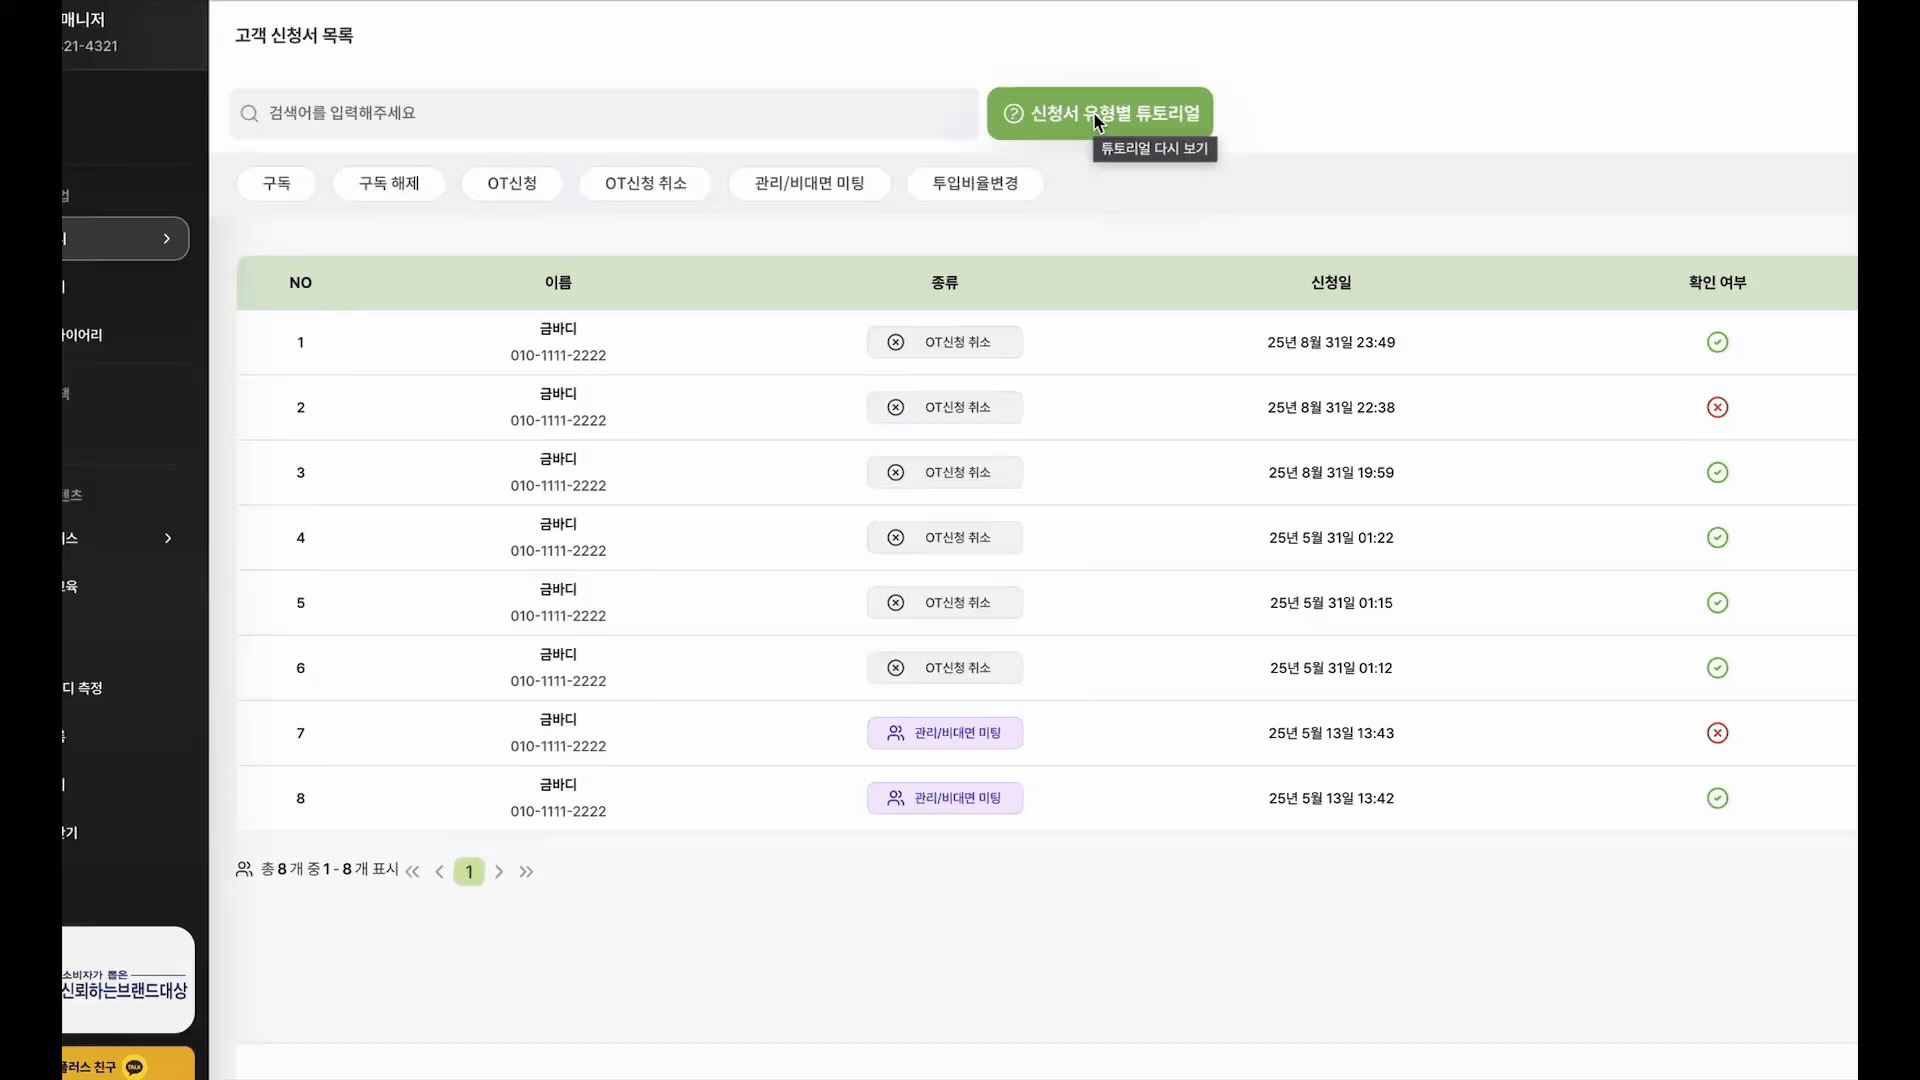This screenshot has height=1080, width=1920.
Task: Click the people icon in row 7 meeting badge
Action: coord(896,733)
